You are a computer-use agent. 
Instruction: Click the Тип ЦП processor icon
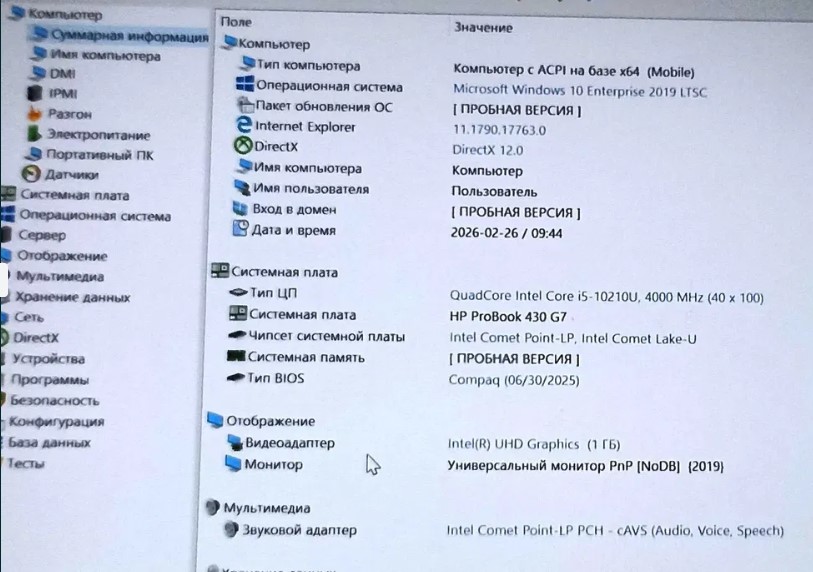click(238, 292)
